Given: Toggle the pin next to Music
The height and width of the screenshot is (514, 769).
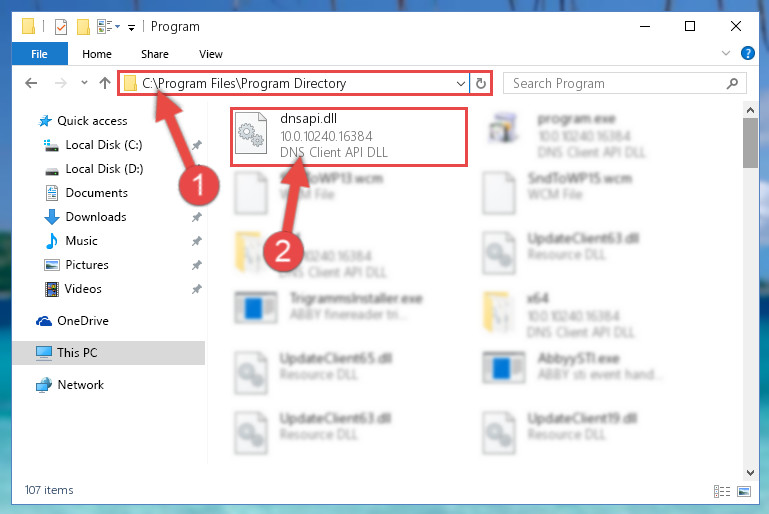Looking at the screenshot, I should (x=197, y=241).
